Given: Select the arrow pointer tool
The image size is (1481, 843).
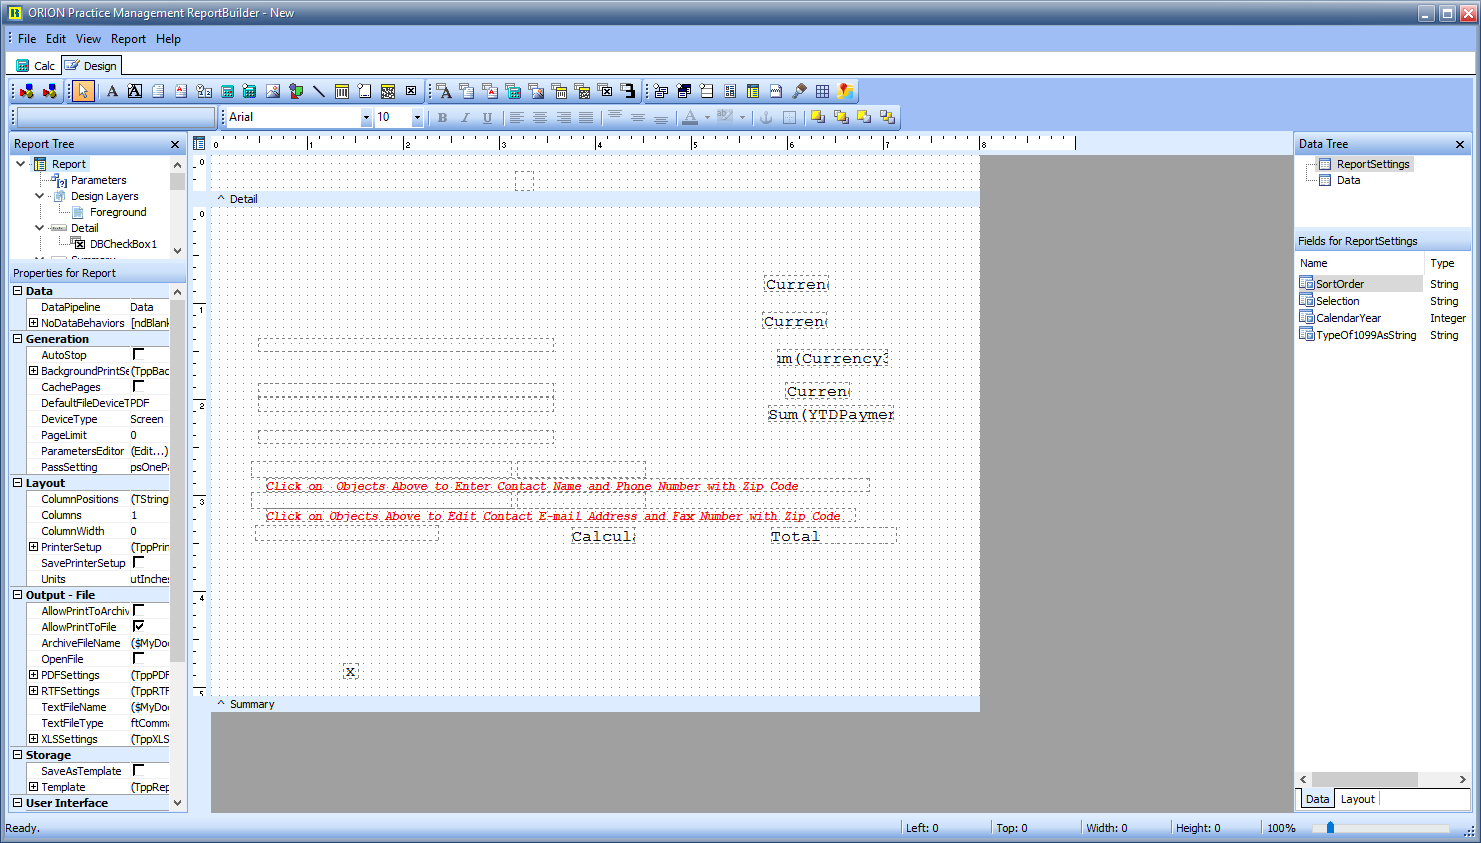Looking at the screenshot, I should (83, 91).
